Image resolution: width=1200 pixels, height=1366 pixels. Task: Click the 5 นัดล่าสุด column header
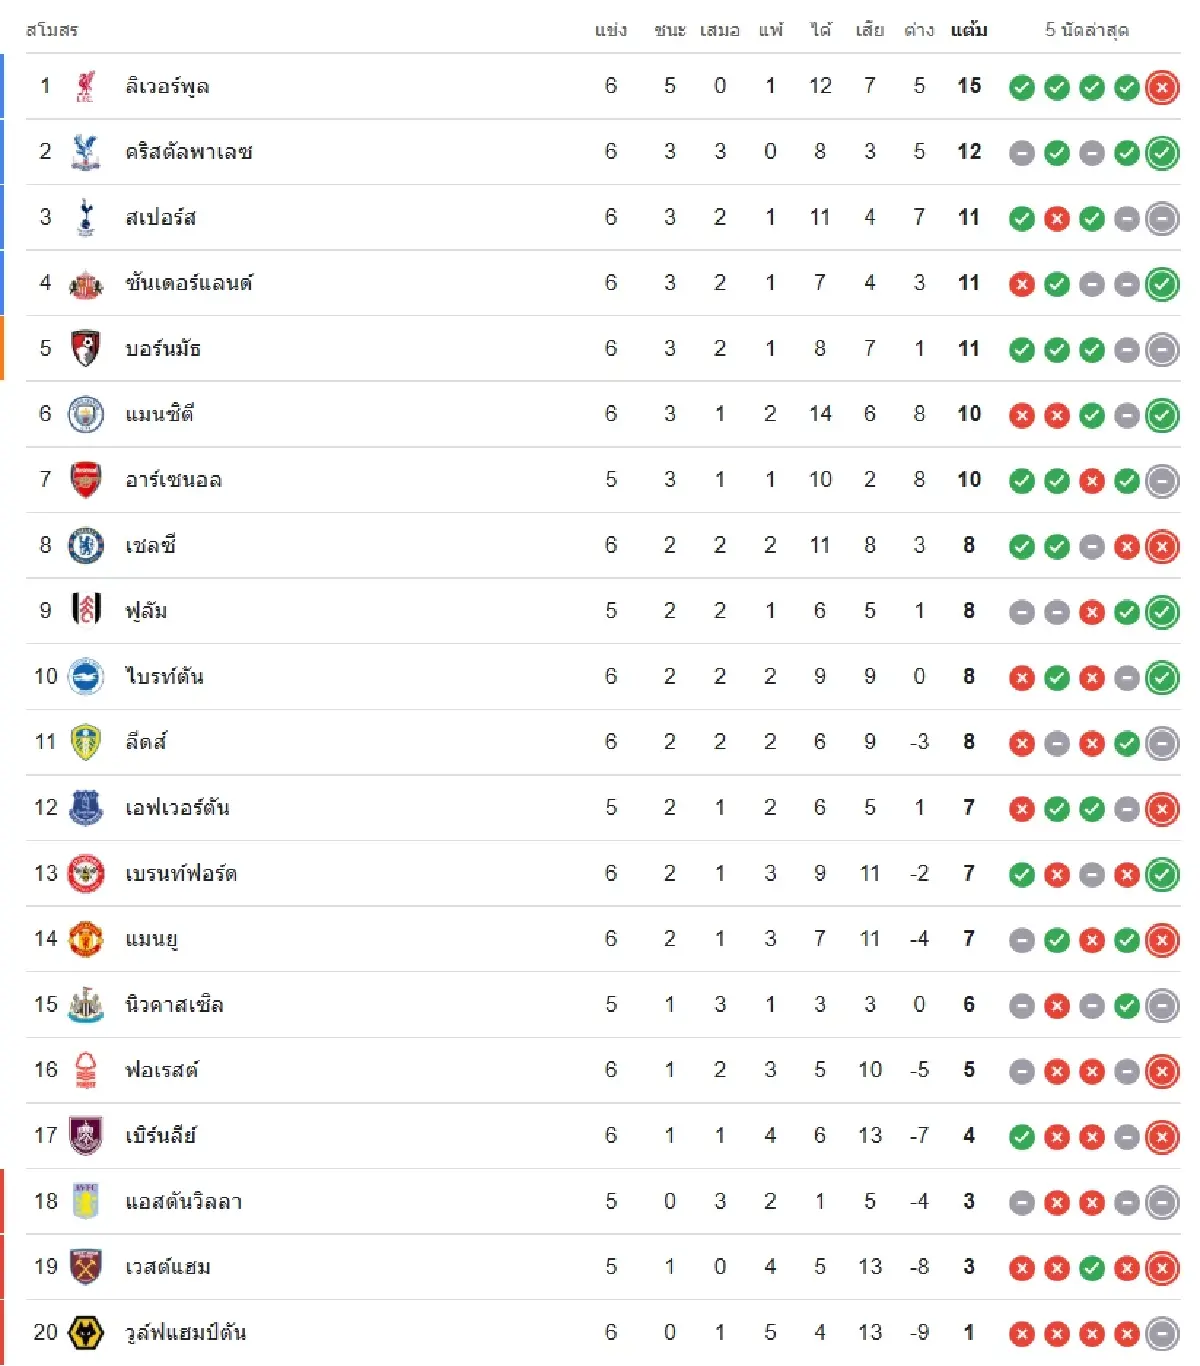click(1087, 30)
